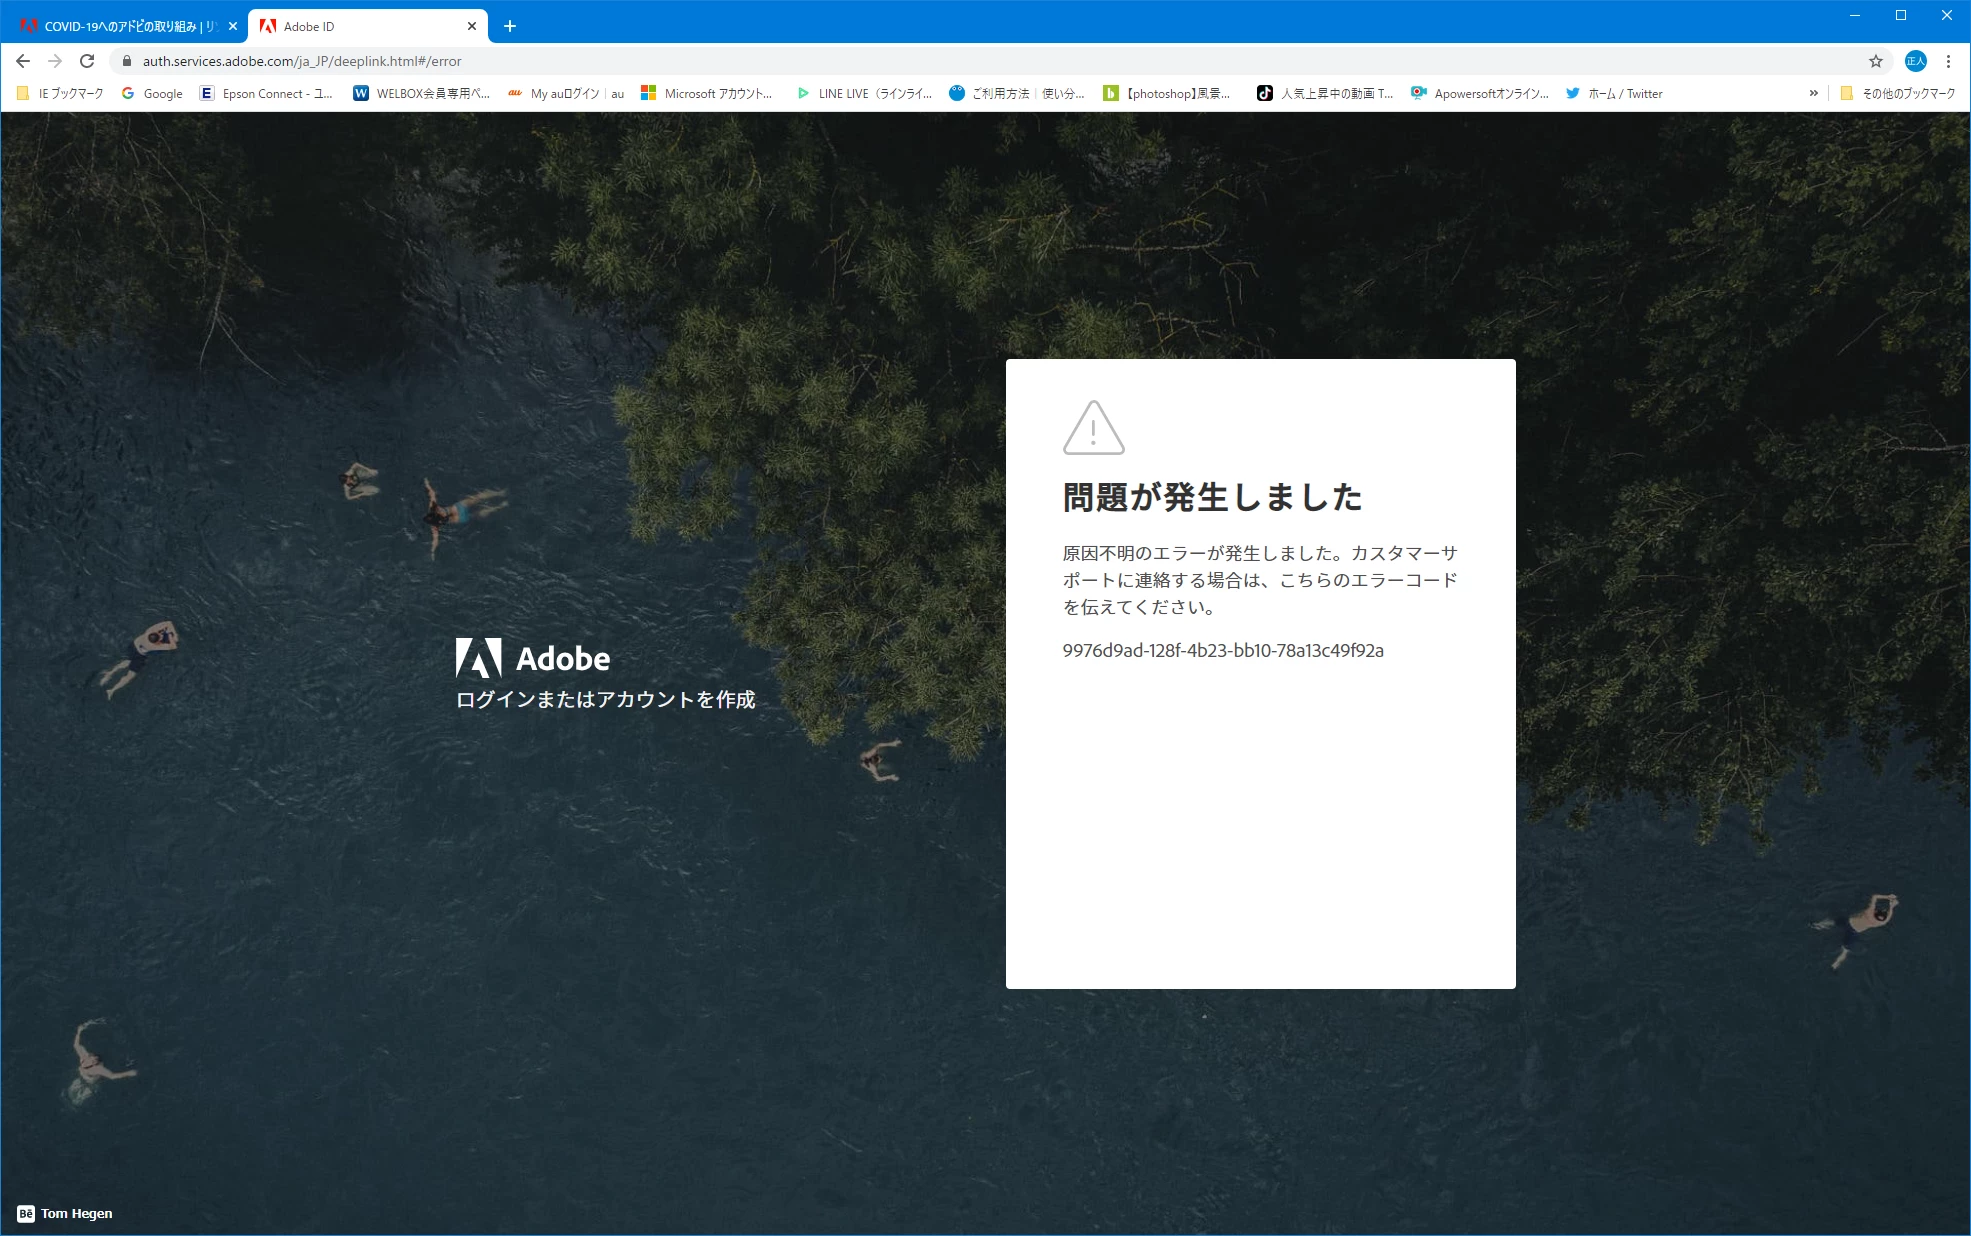Open the Google bookmark

[152, 93]
